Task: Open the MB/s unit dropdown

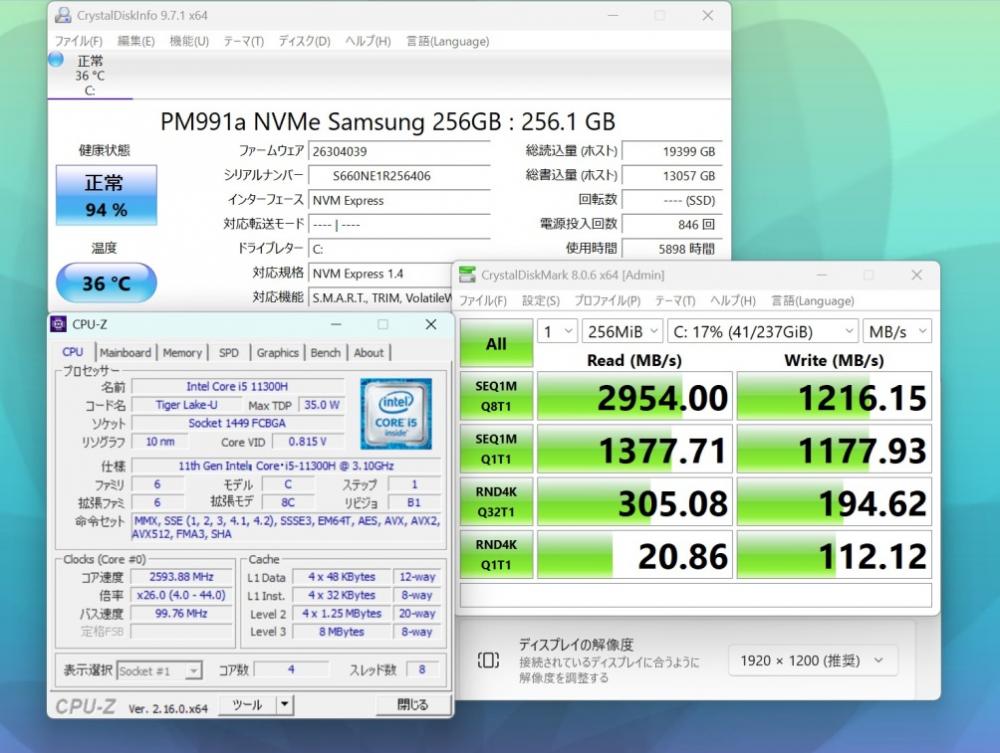Action: pyautogui.click(x=897, y=332)
